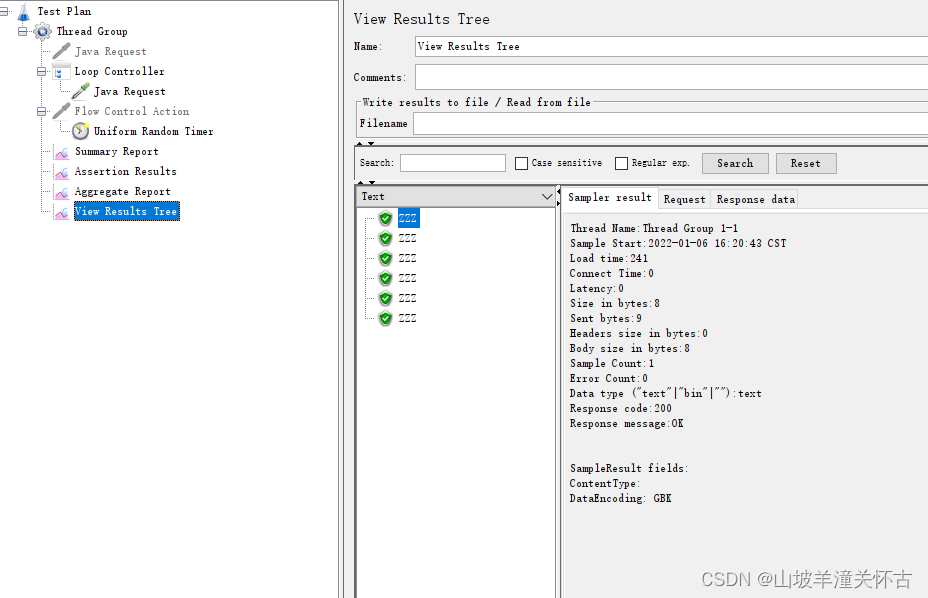Select Aggregate Report in the tree
Image resolution: width=928 pixels, height=598 pixels.
click(123, 192)
